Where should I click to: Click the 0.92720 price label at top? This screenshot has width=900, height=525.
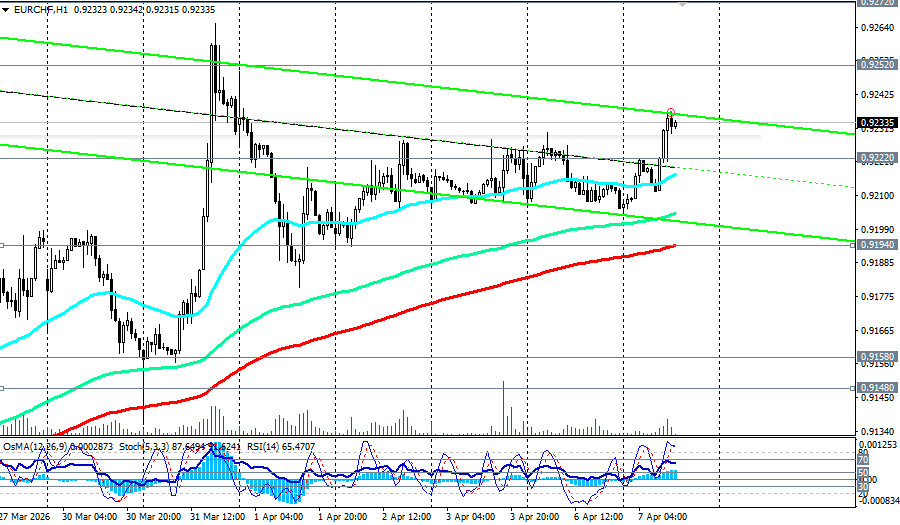tap(876, 3)
